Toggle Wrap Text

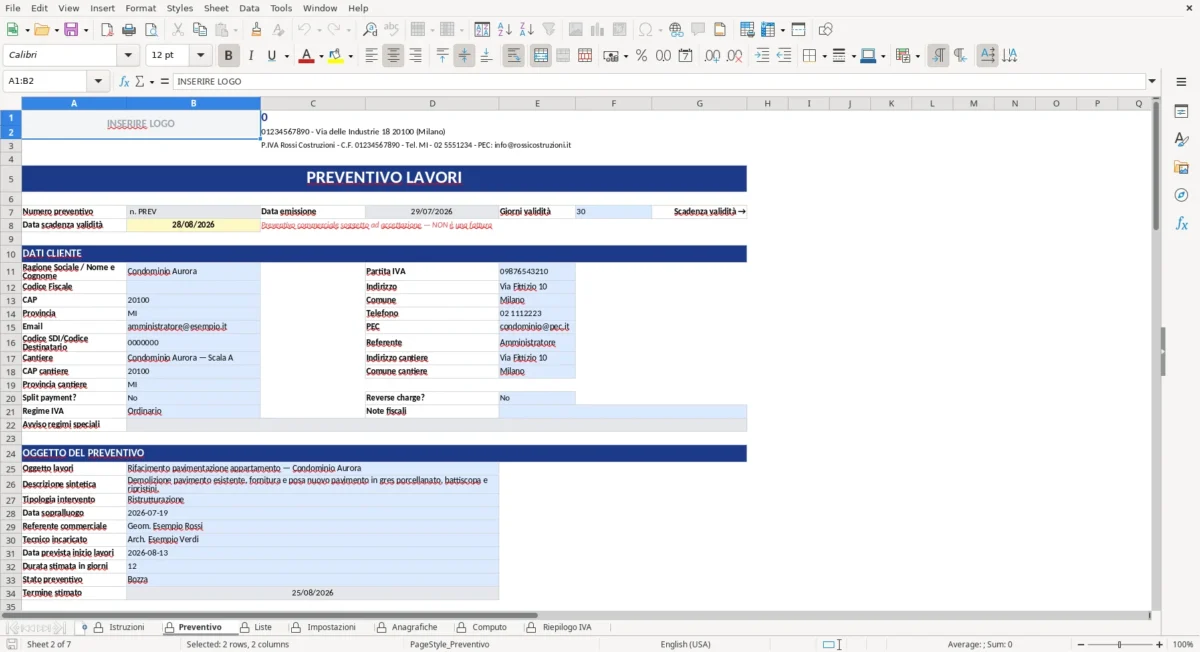coord(514,56)
